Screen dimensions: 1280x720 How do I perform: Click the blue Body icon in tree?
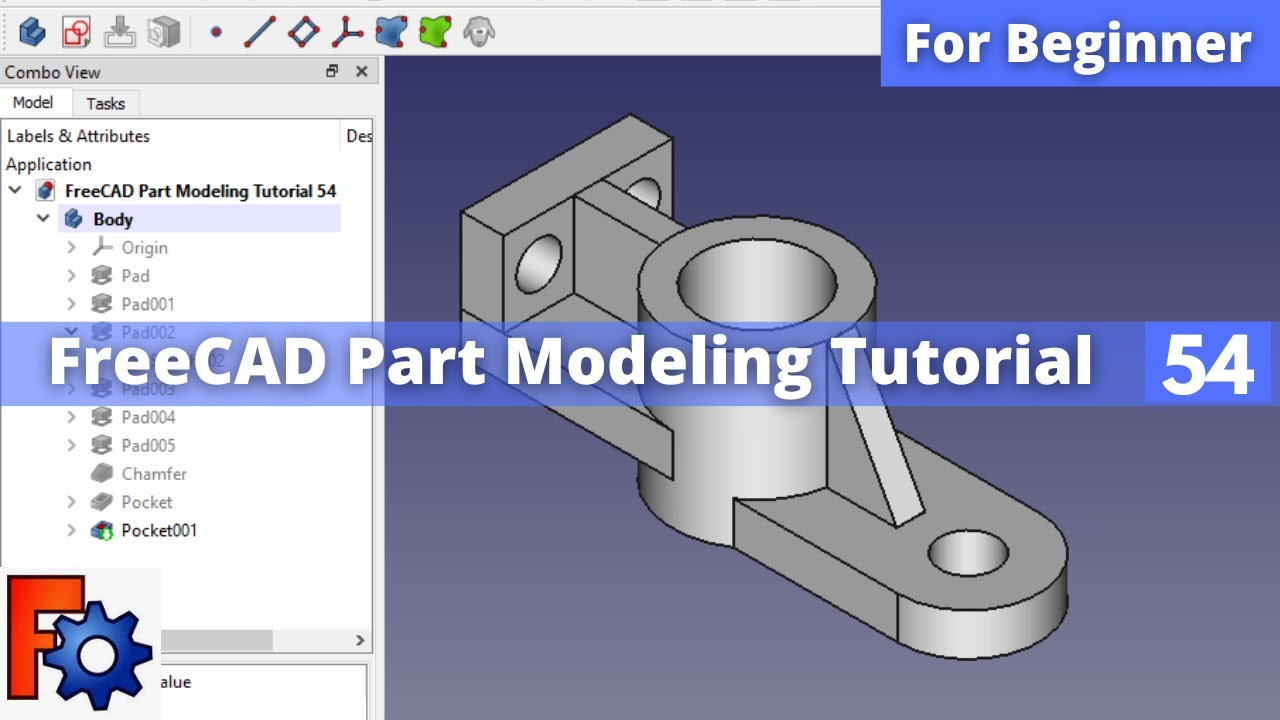coord(73,219)
